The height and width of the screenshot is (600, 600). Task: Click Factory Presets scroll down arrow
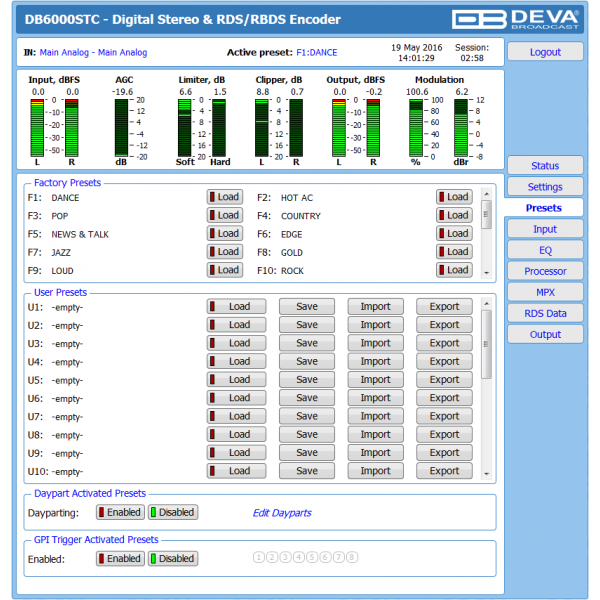click(x=486, y=273)
